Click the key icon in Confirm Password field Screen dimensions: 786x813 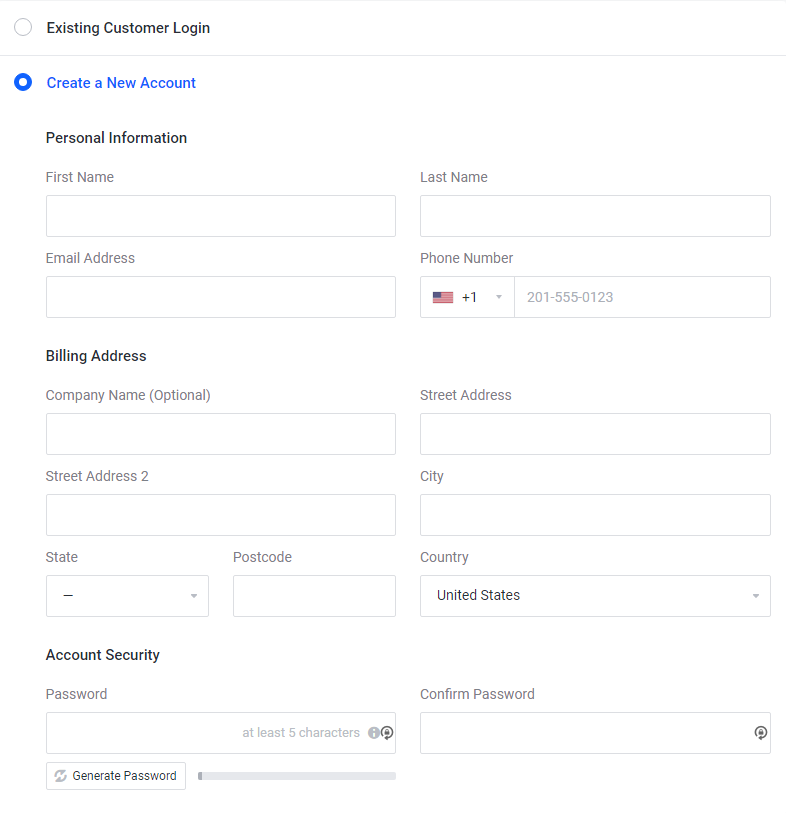click(760, 733)
